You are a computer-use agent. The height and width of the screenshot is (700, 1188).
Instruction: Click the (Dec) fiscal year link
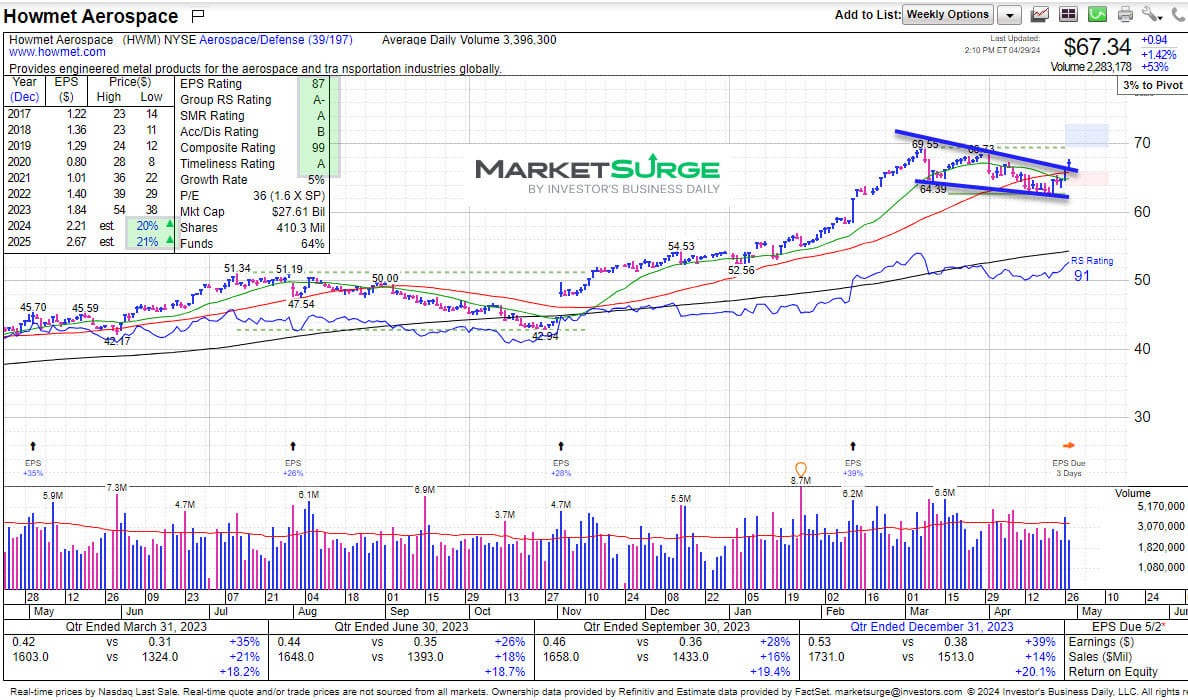click(24, 97)
